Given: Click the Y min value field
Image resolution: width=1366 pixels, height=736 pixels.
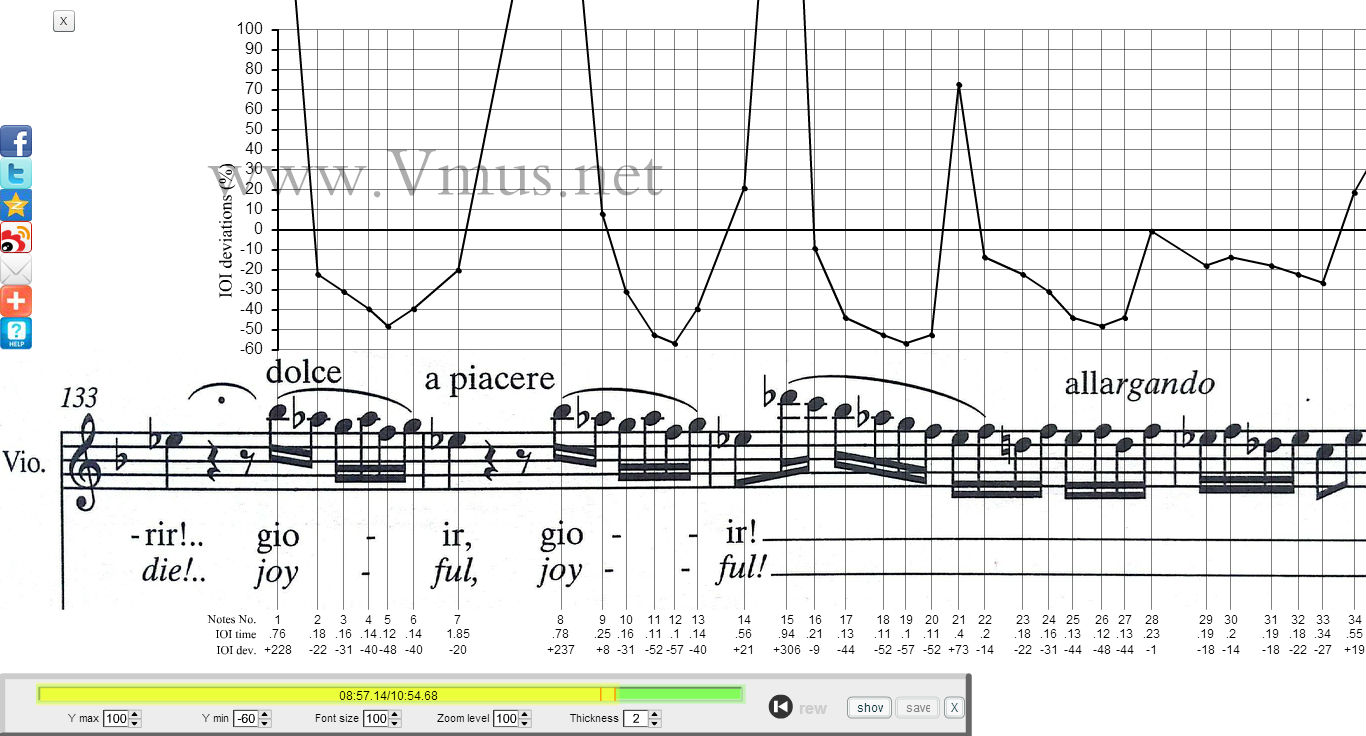Looking at the screenshot, I should (245, 719).
